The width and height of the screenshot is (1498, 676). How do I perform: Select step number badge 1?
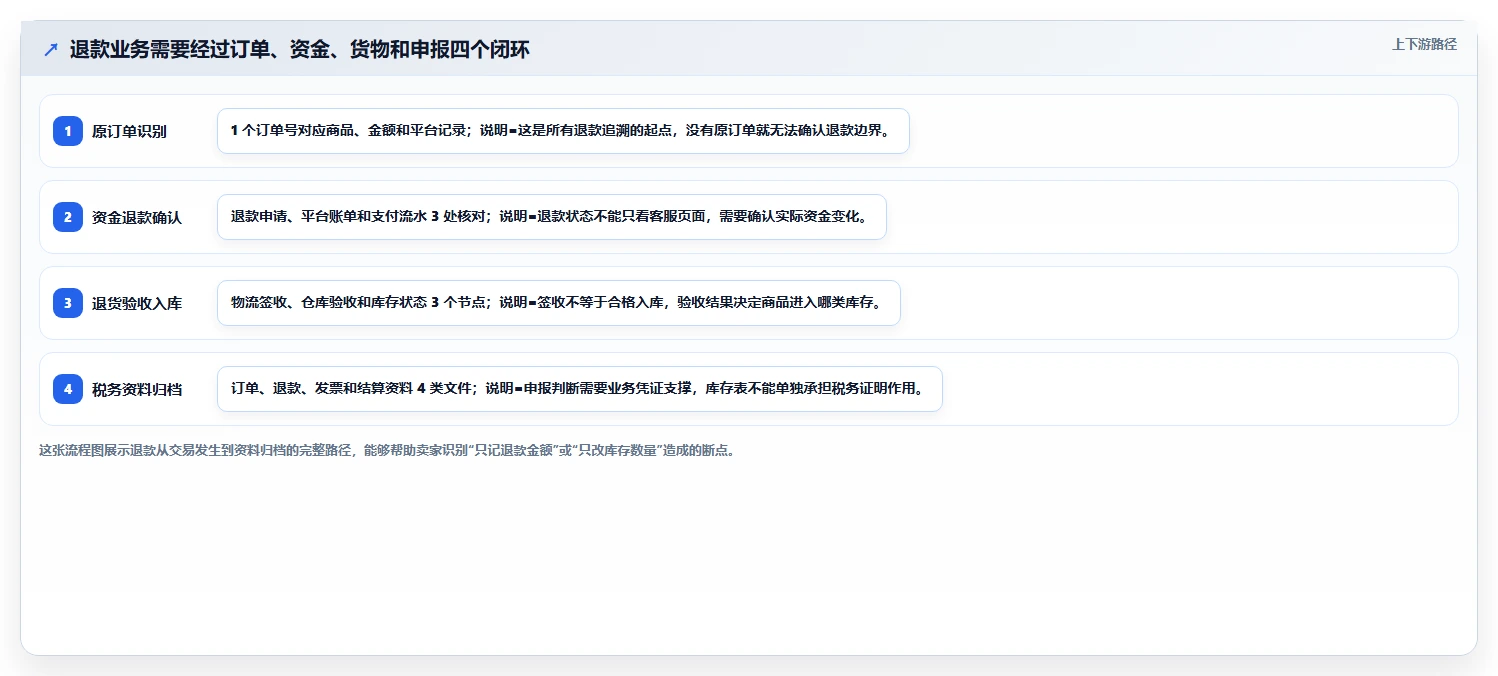[x=68, y=131]
